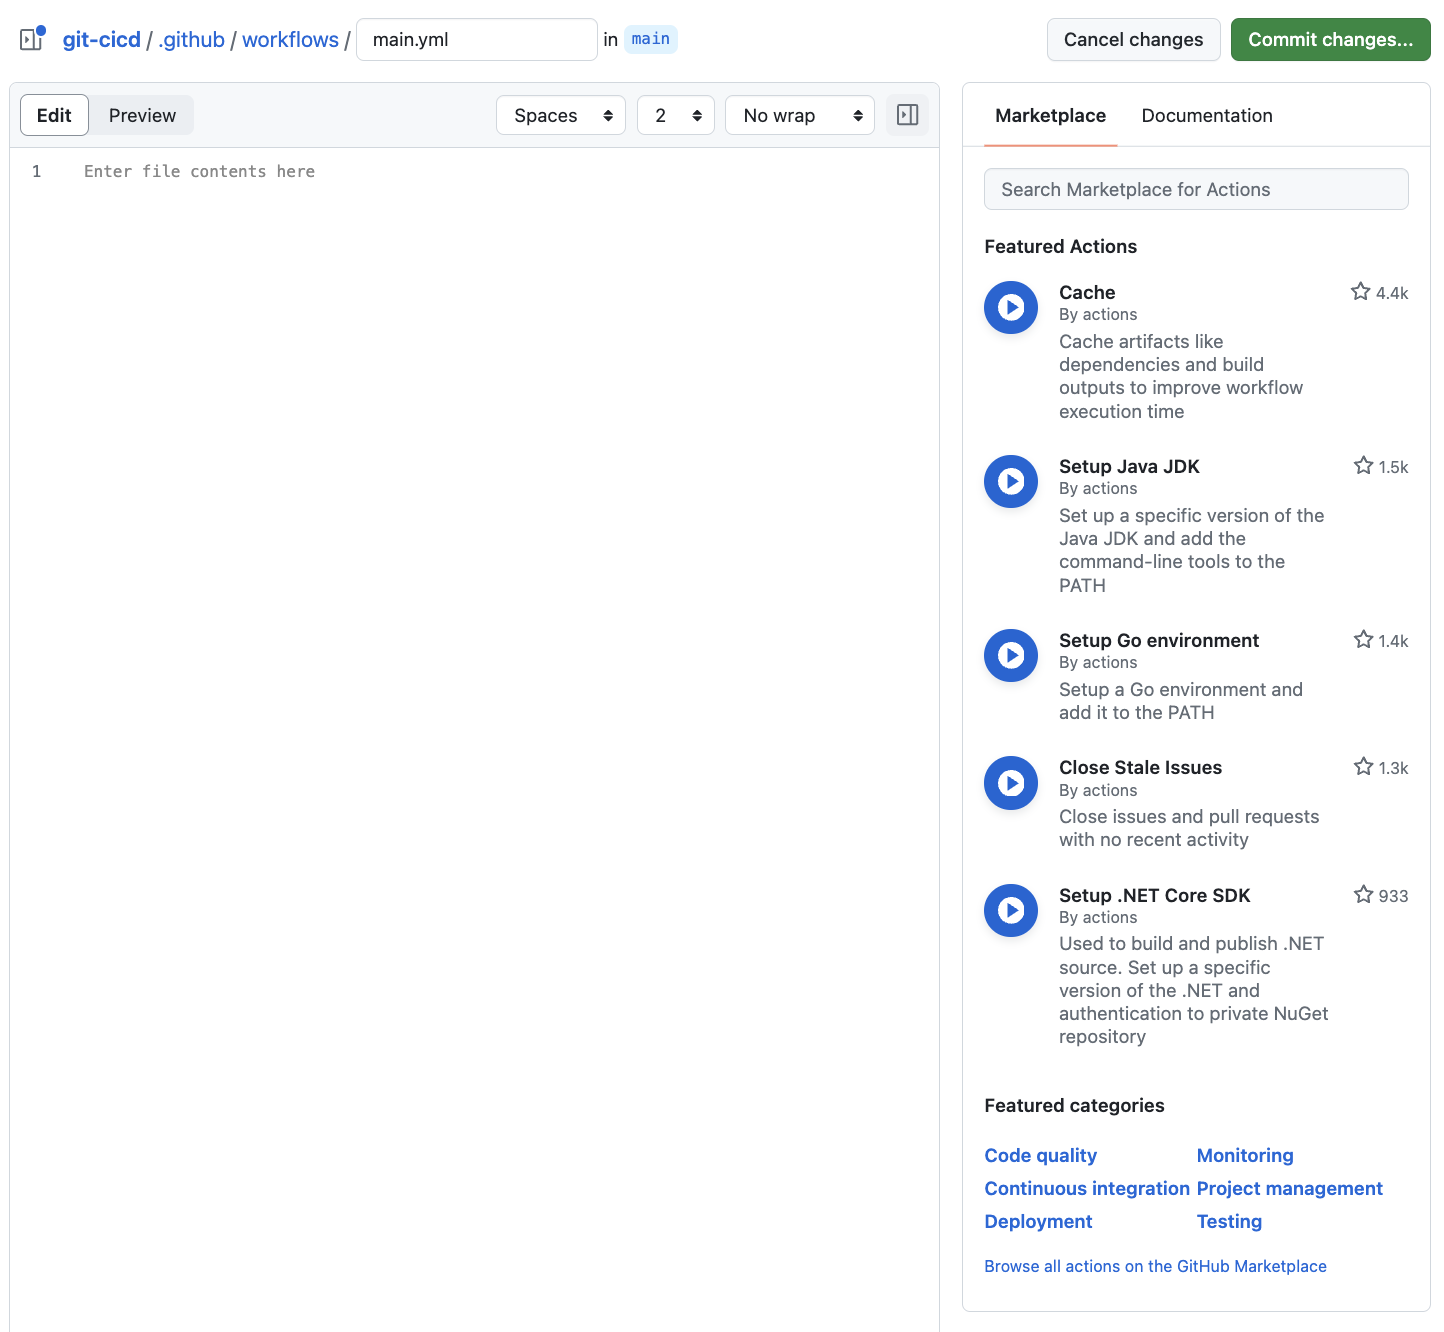This screenshot has width=1444, height=1332.
Task: Select the Documentation tab
Action: click(x=1207, y=115)
